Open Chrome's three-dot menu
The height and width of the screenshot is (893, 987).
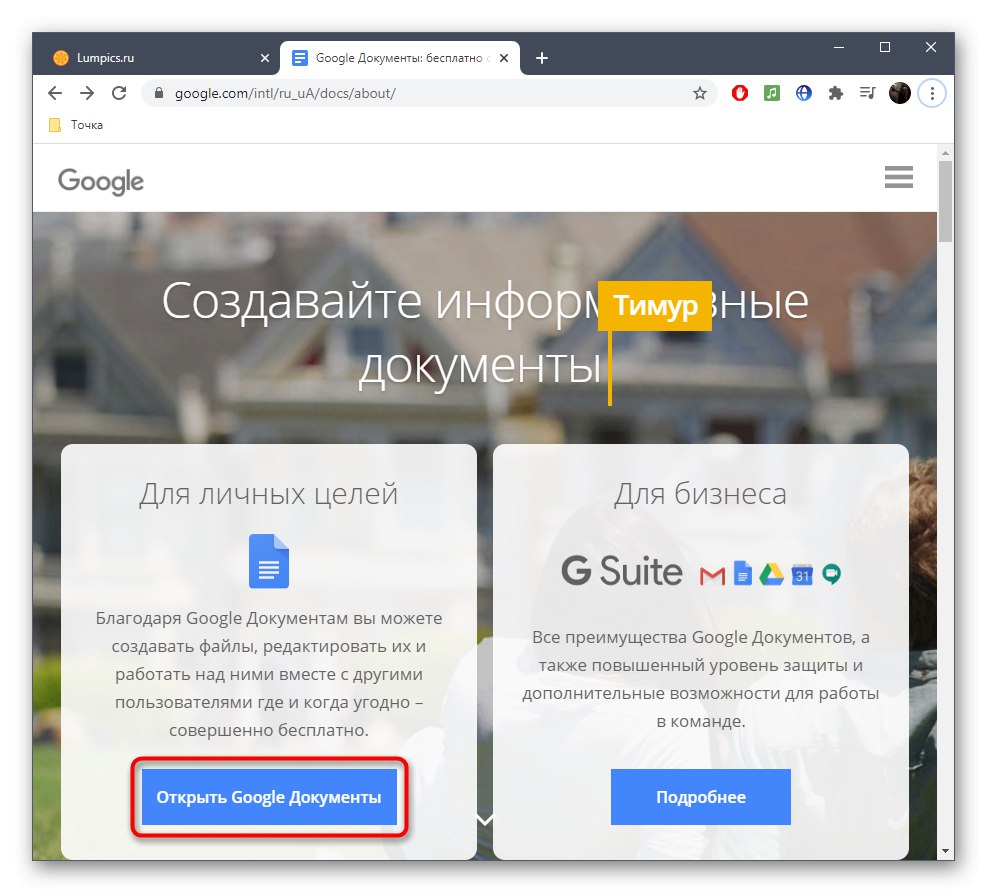(932, 93)
